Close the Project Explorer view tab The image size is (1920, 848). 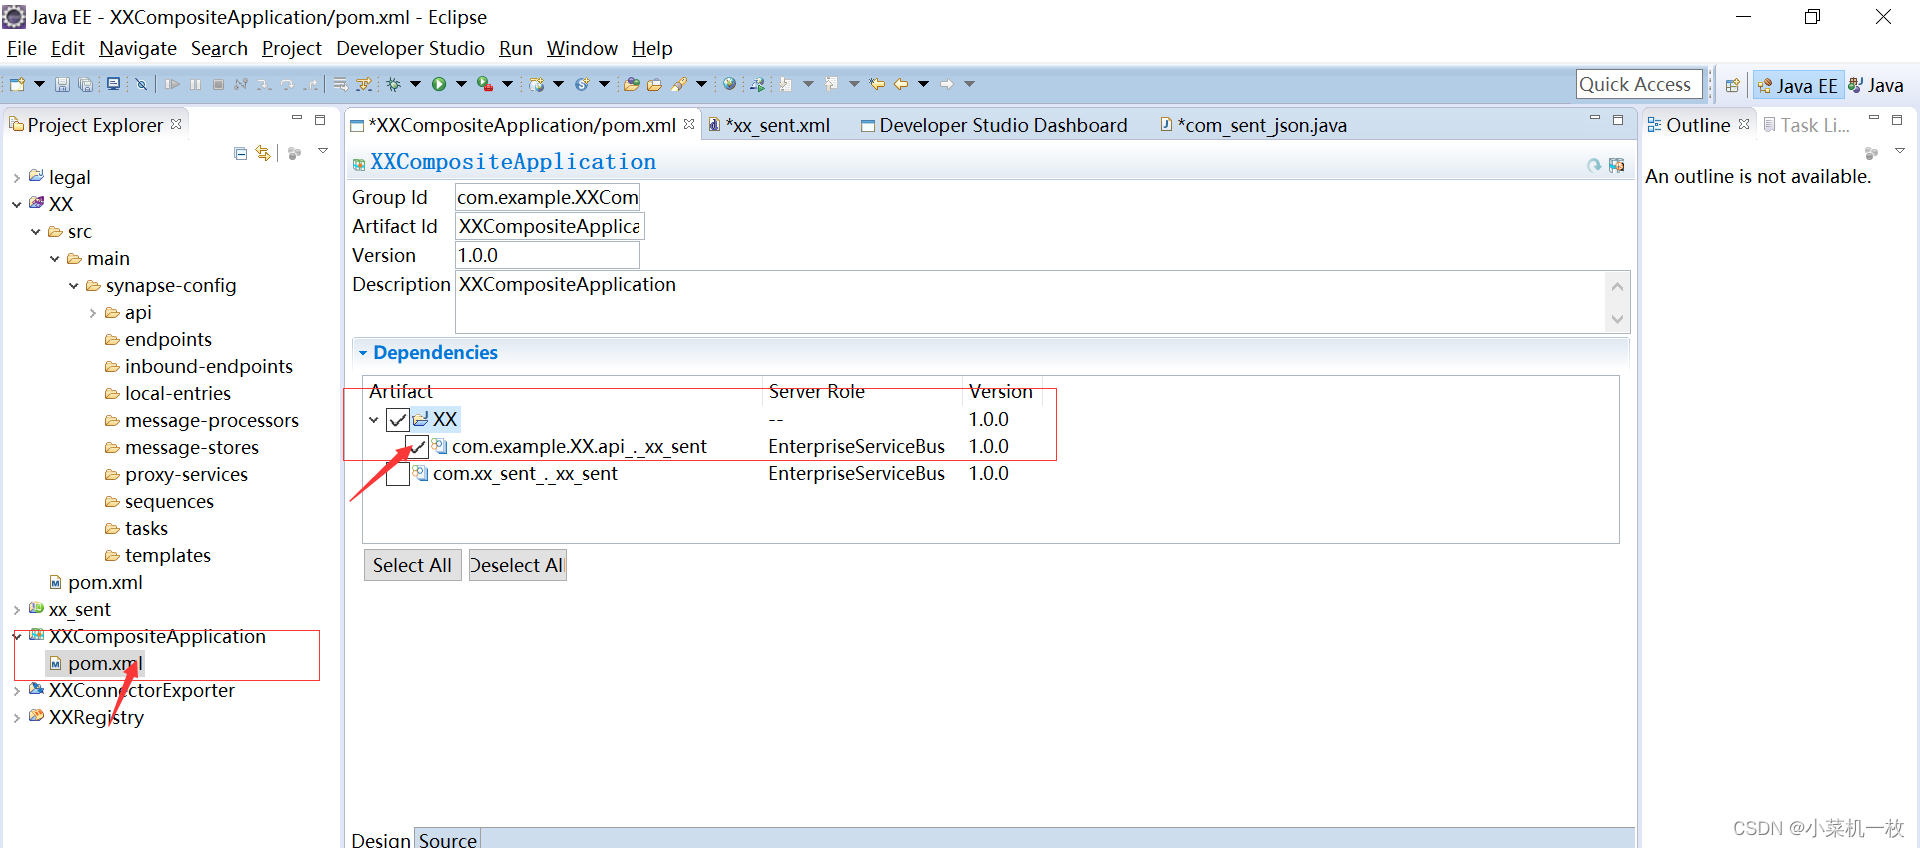(x=176, y=124)
